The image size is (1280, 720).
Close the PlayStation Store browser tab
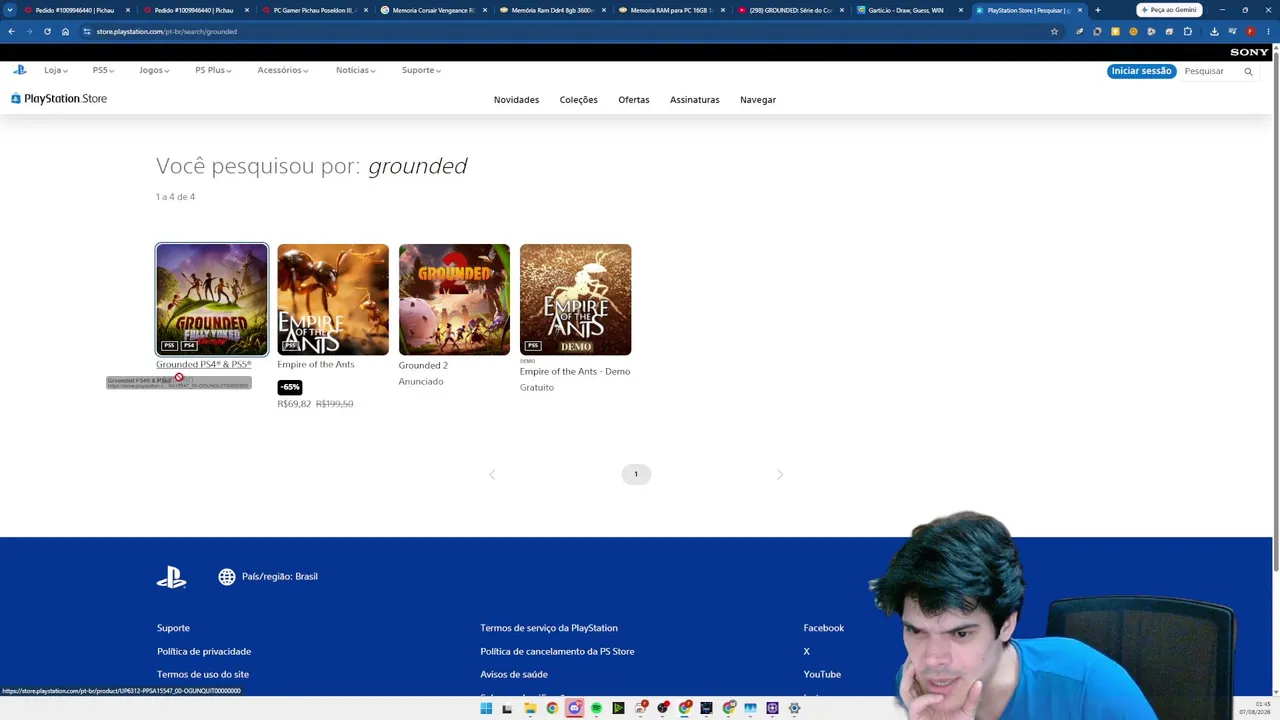point(1080,10)
